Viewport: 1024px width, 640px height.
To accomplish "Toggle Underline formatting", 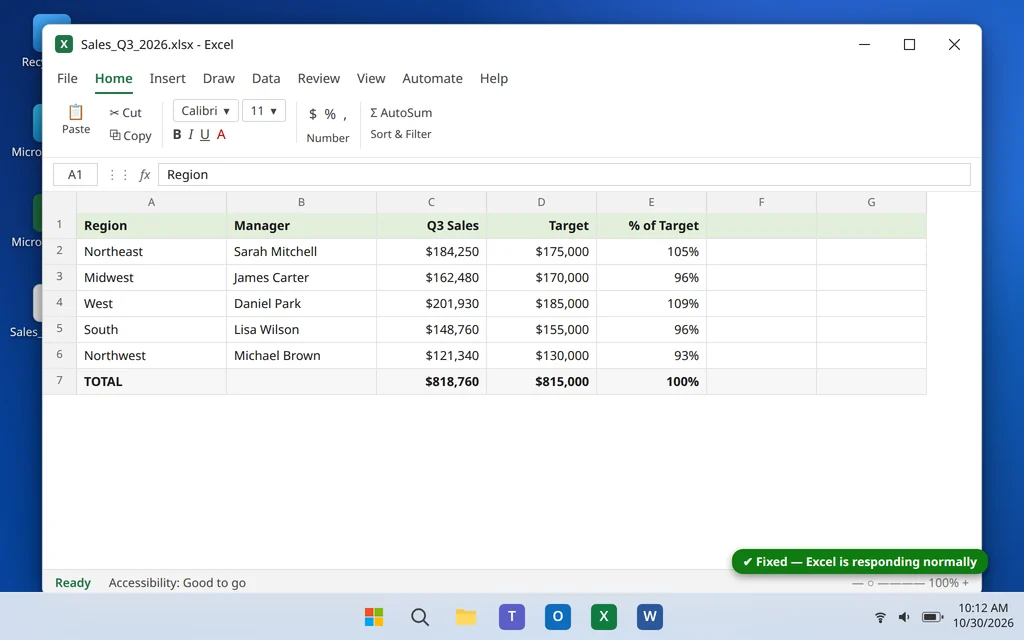I will 205,135.
